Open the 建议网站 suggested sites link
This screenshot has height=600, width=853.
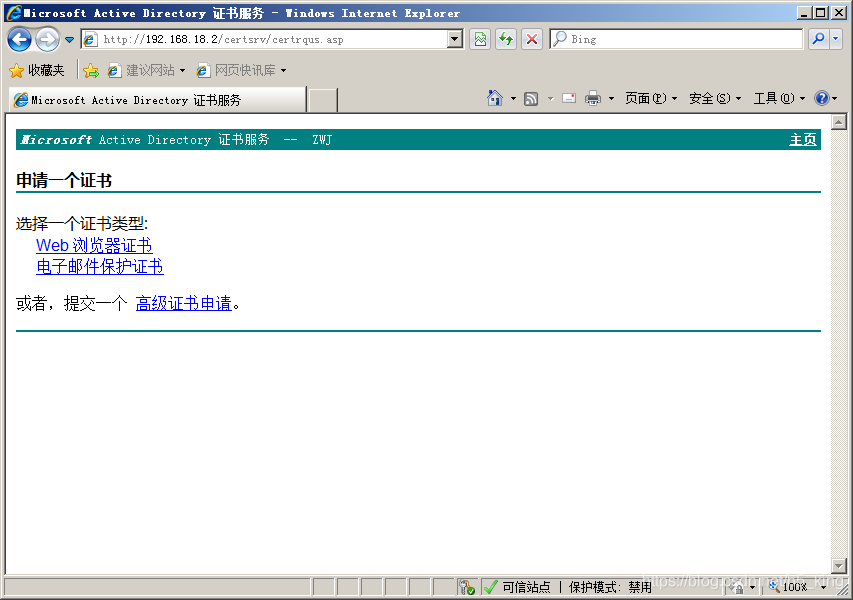pyautogui.click(x=146, y=70)
